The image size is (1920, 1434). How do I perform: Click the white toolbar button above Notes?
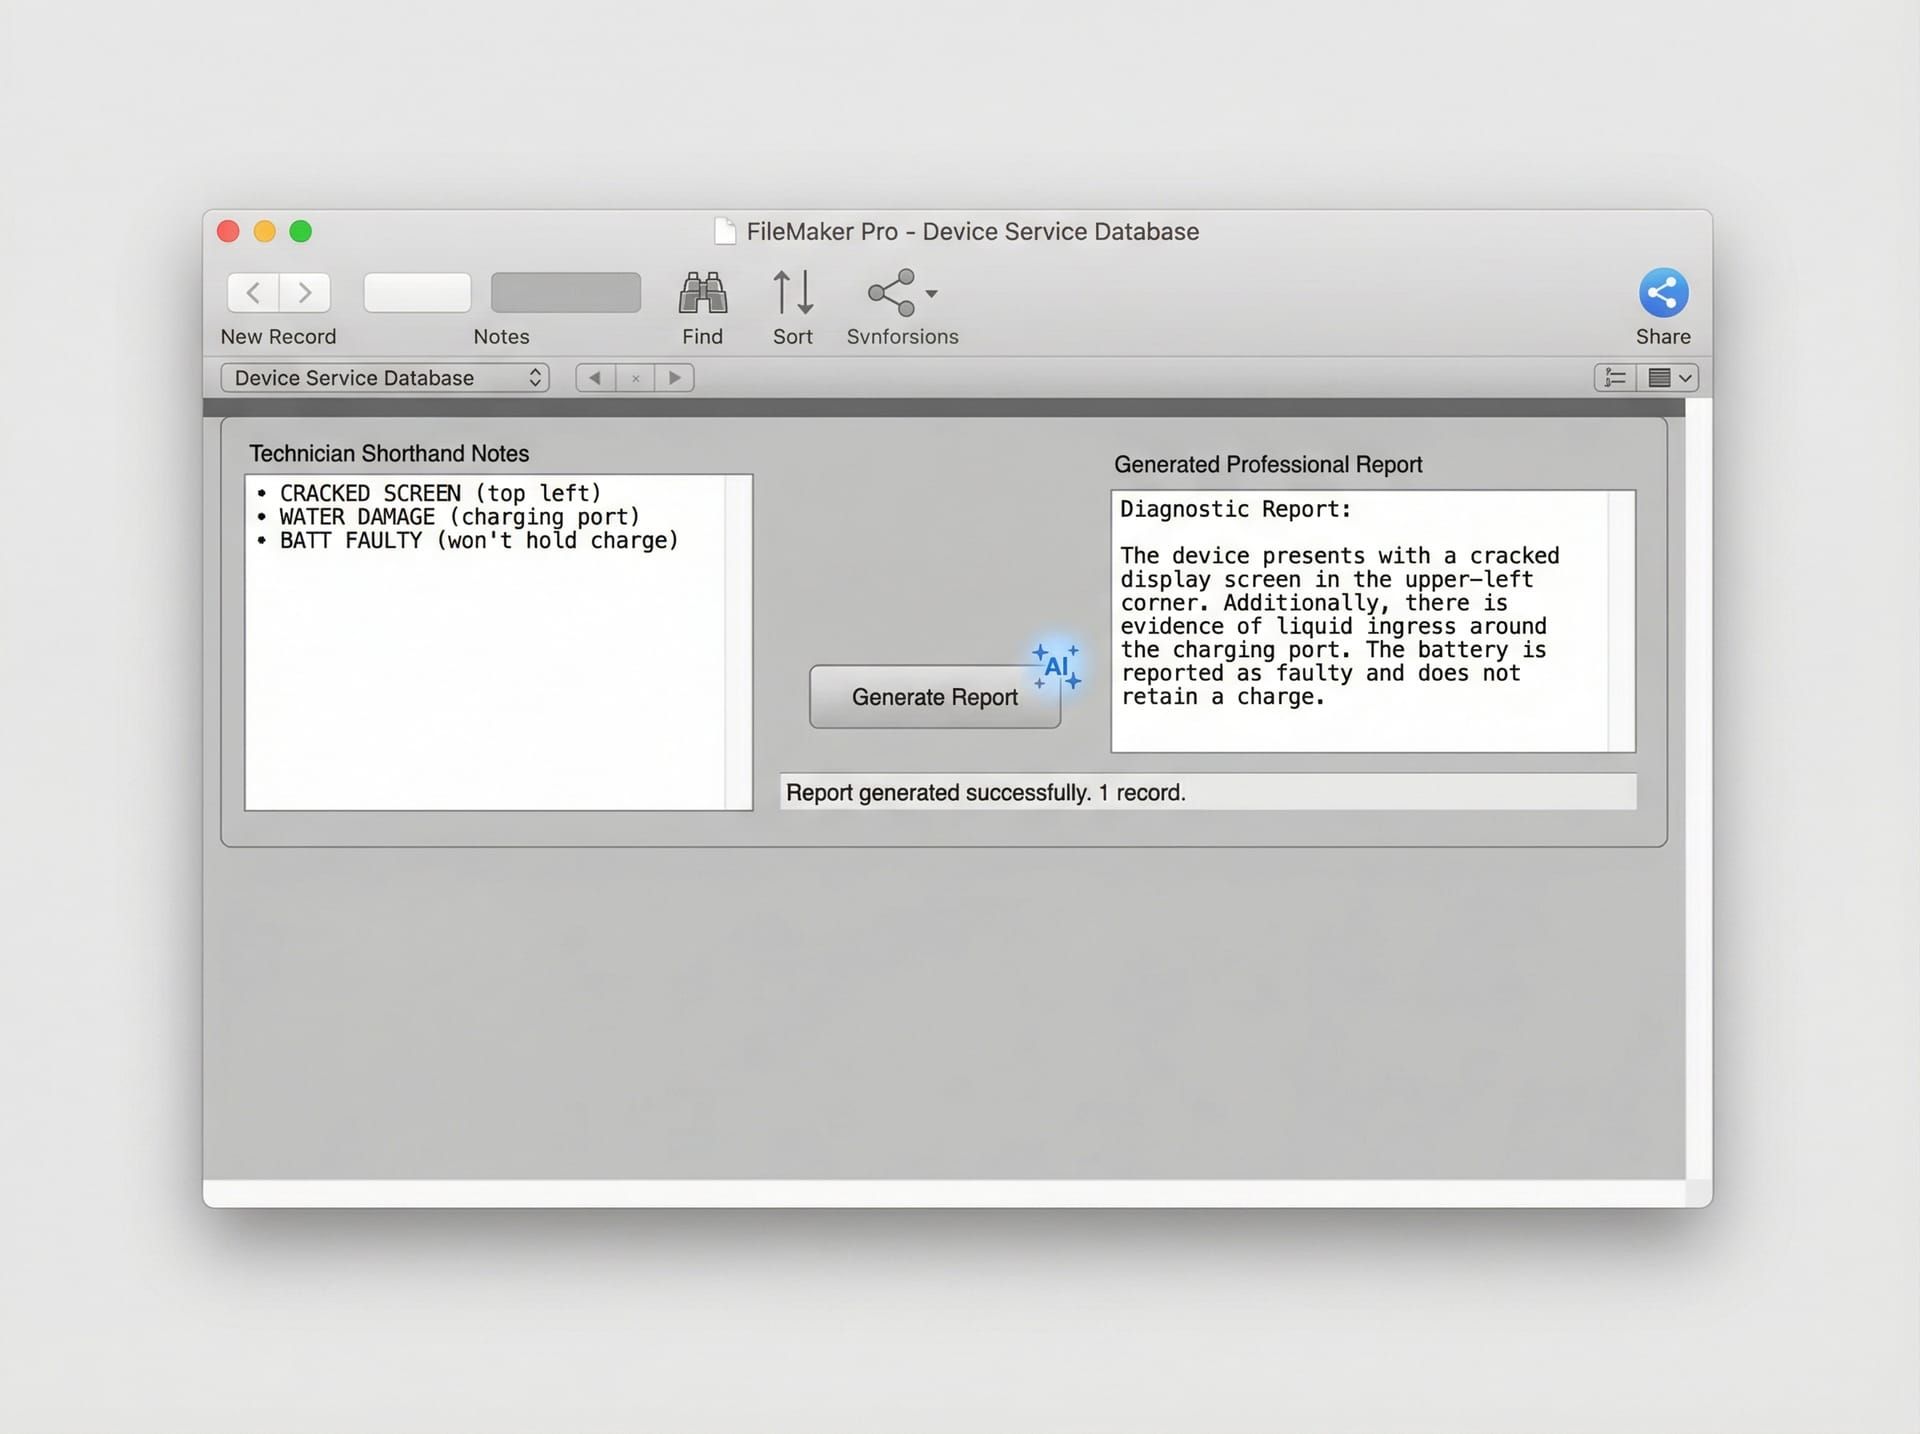417,293
